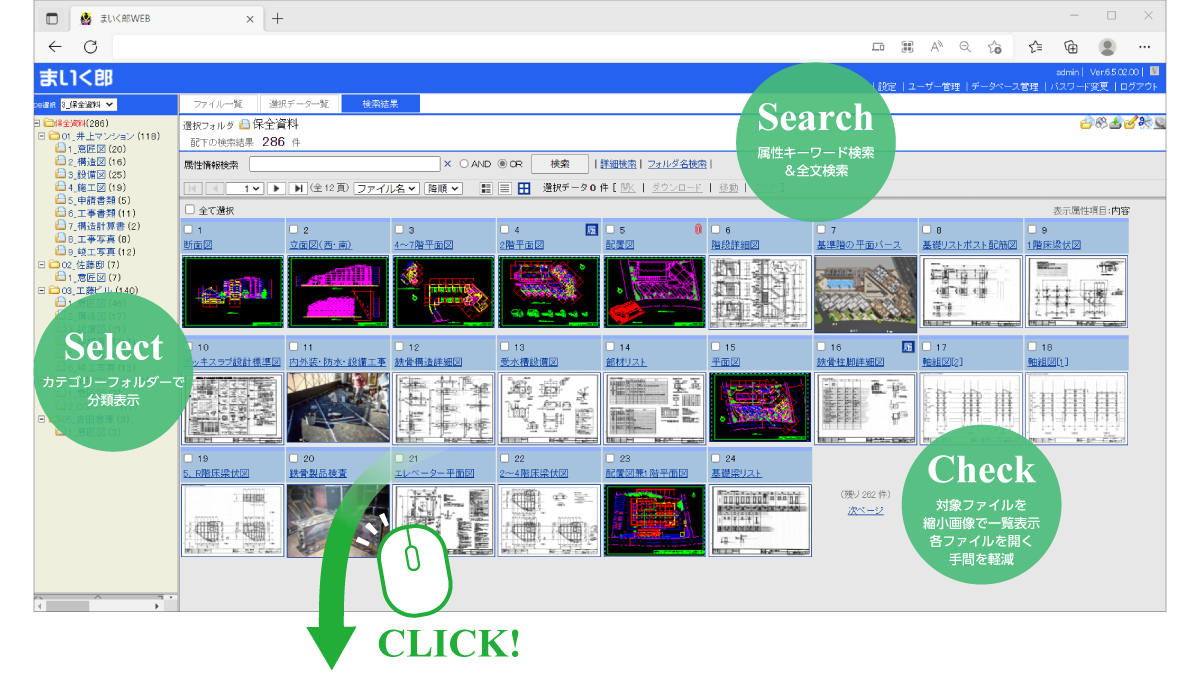Enable the 全て選択 select-all checkbox

(x=190, y=208)
